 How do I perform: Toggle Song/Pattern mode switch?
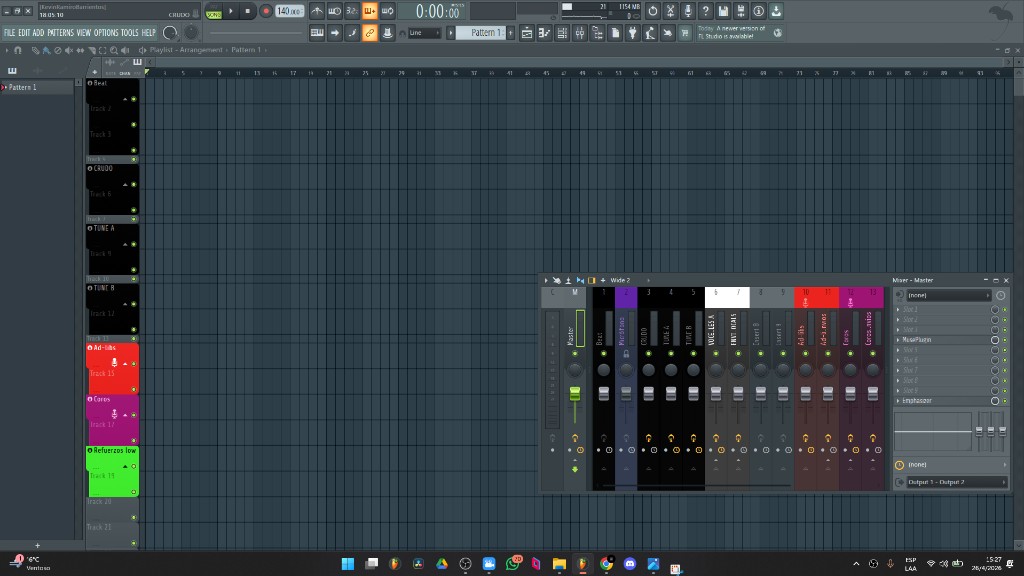[x=213, y=12]
